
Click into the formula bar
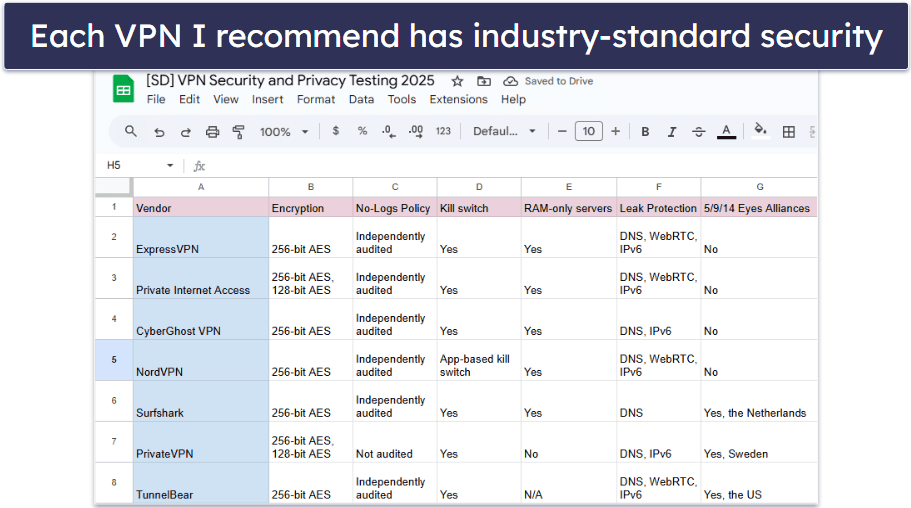pos(511,166)
